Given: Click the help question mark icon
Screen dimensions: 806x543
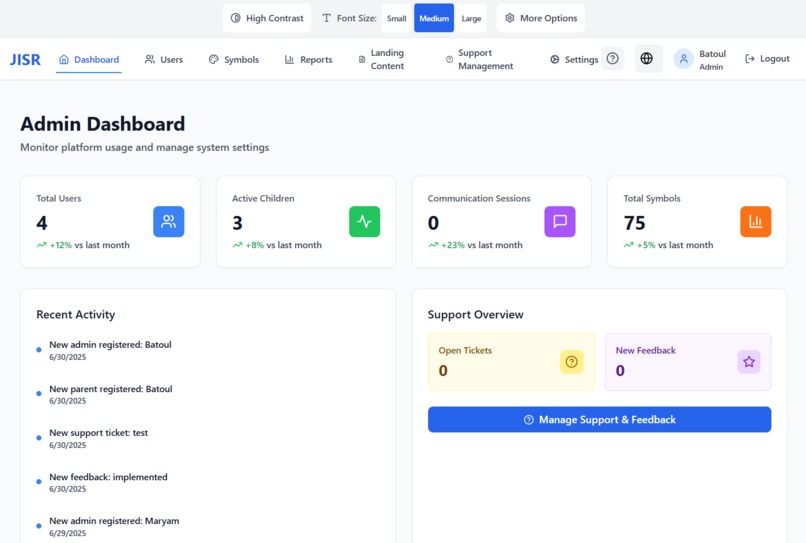Looking at the screenshot, I should tap(612, 59).
